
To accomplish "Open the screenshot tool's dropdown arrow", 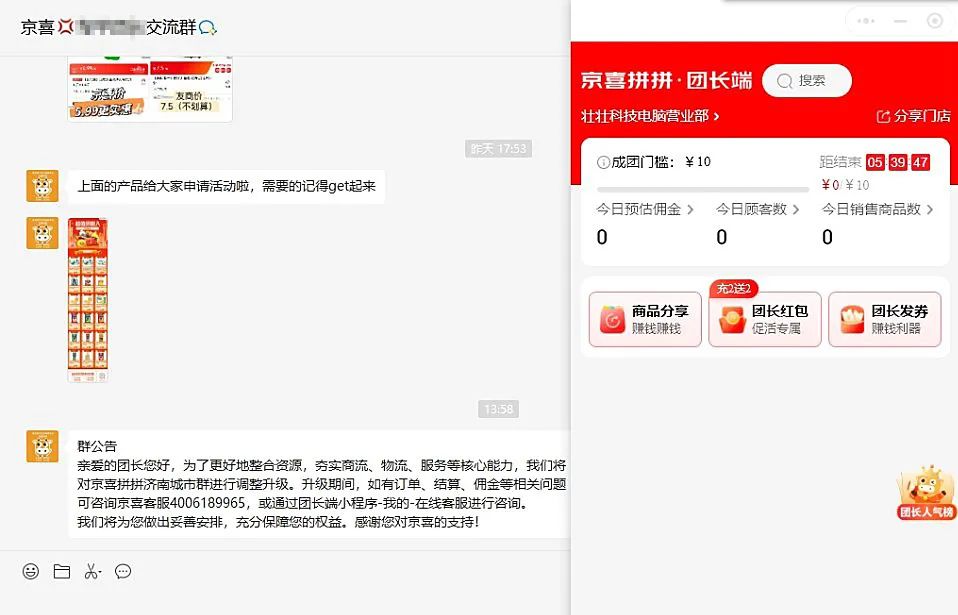I will click(100, 570).
